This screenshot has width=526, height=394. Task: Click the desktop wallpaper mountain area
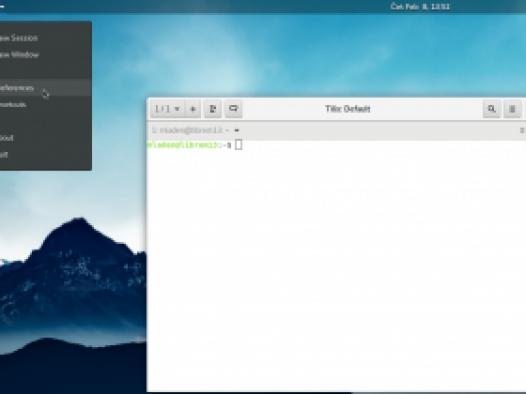coord(74,285)
